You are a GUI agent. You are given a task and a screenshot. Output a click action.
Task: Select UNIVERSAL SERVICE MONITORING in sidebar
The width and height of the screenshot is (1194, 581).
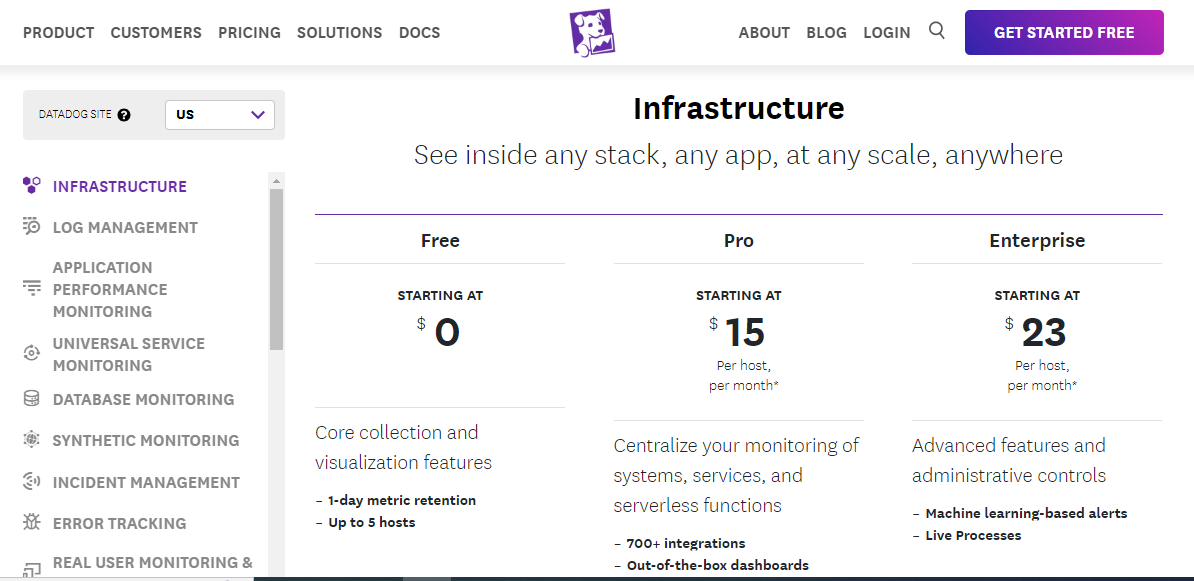click(129, 355)
